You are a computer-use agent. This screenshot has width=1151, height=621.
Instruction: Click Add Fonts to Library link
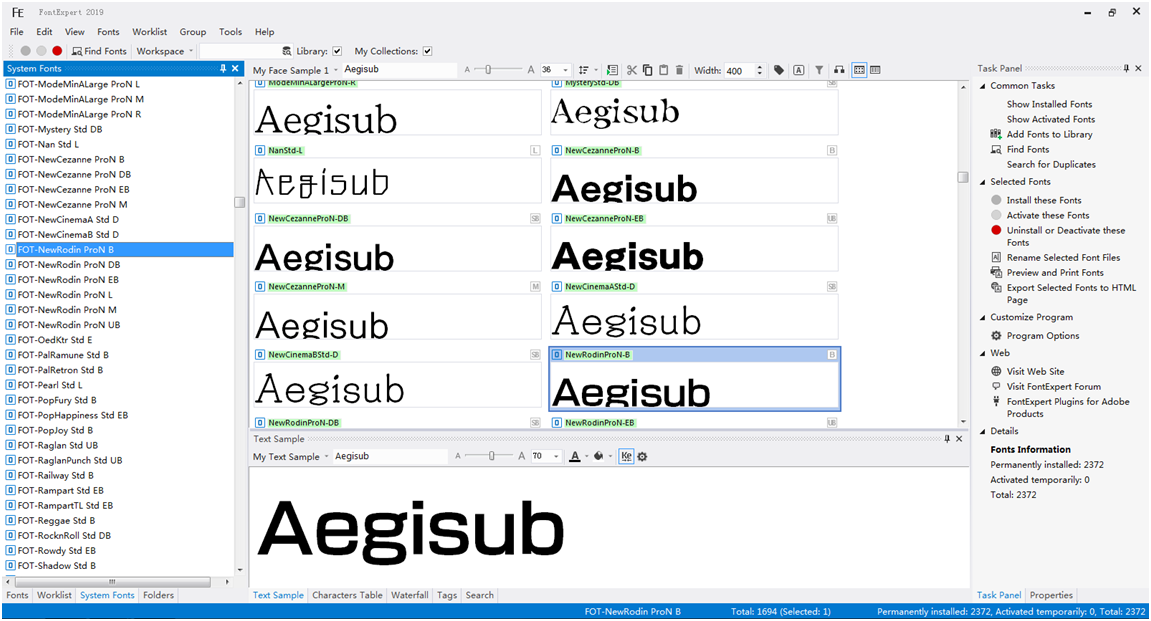tap(1050, 134)
